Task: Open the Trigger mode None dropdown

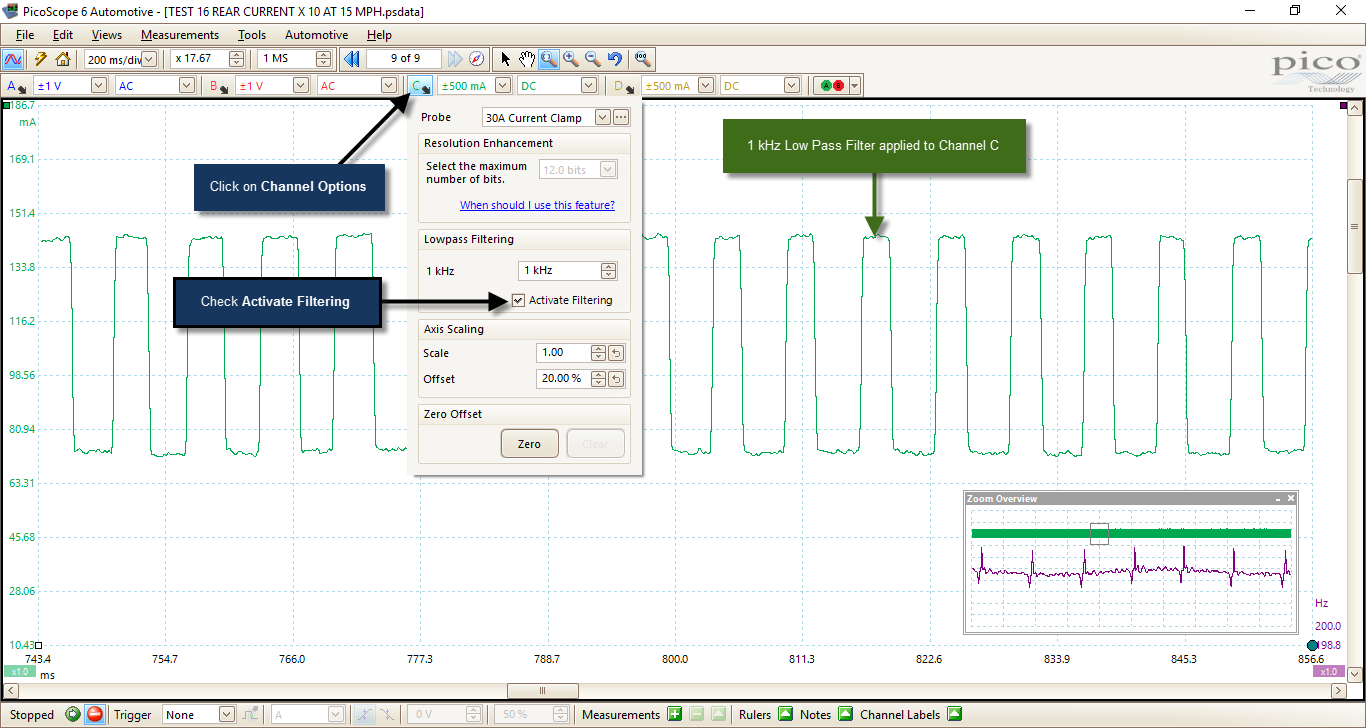Action: click(x=226, y=714)
